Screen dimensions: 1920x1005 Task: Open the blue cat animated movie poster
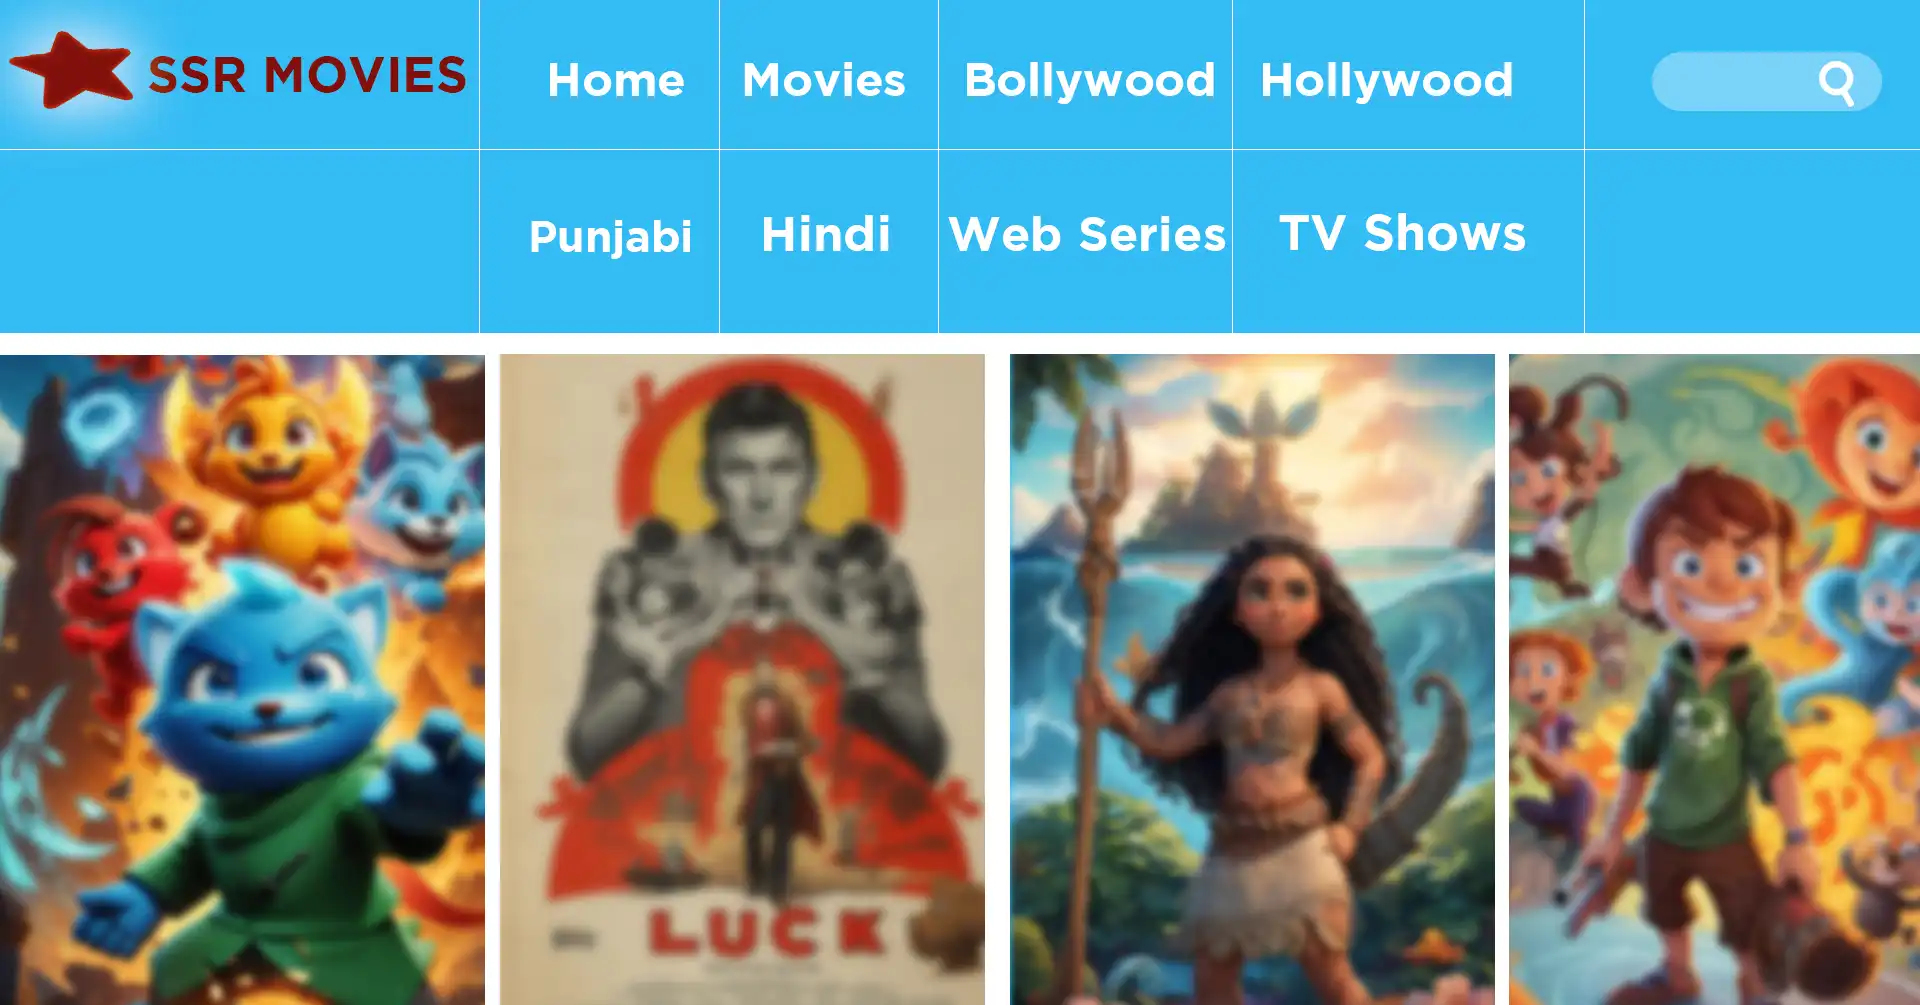click(x=242, y=680)
